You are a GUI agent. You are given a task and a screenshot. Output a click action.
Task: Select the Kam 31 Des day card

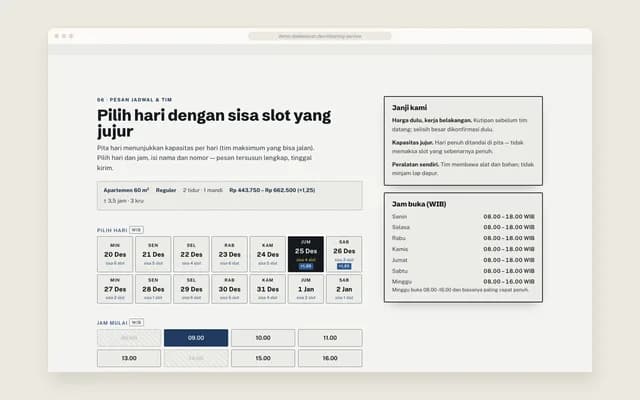(268, 289)
